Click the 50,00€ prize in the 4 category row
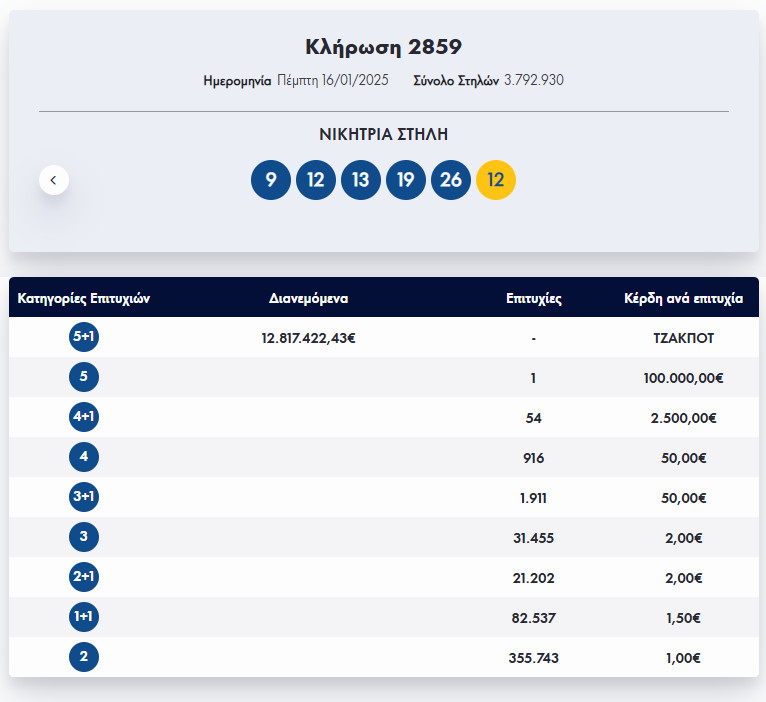The width and height of the screenshot is (766, 702). 683,458
